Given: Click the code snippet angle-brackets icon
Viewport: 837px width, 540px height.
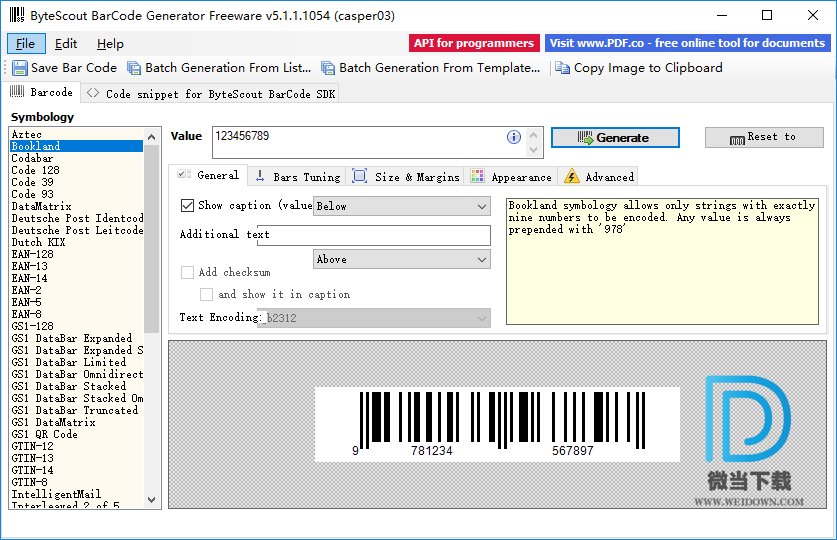Looking at the screenshot, I should (93, 93).
